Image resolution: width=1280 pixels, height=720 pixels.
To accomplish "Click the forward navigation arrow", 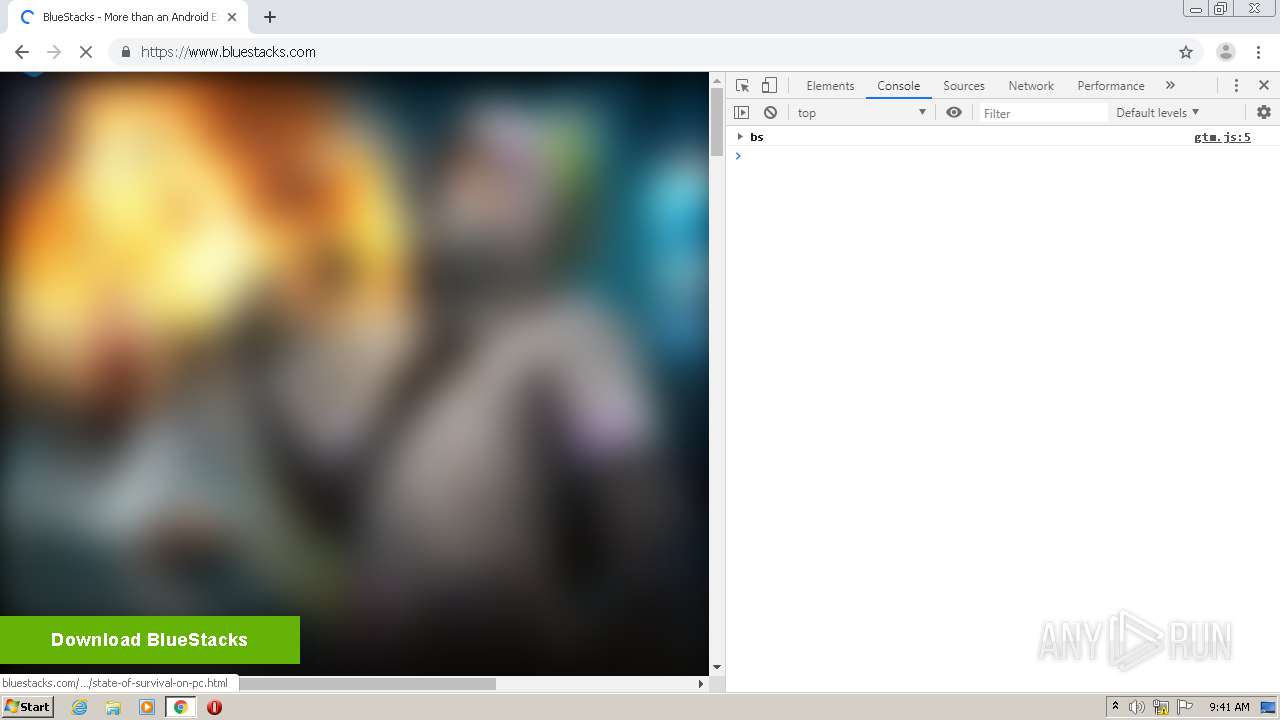I will (x=54, y=52).
